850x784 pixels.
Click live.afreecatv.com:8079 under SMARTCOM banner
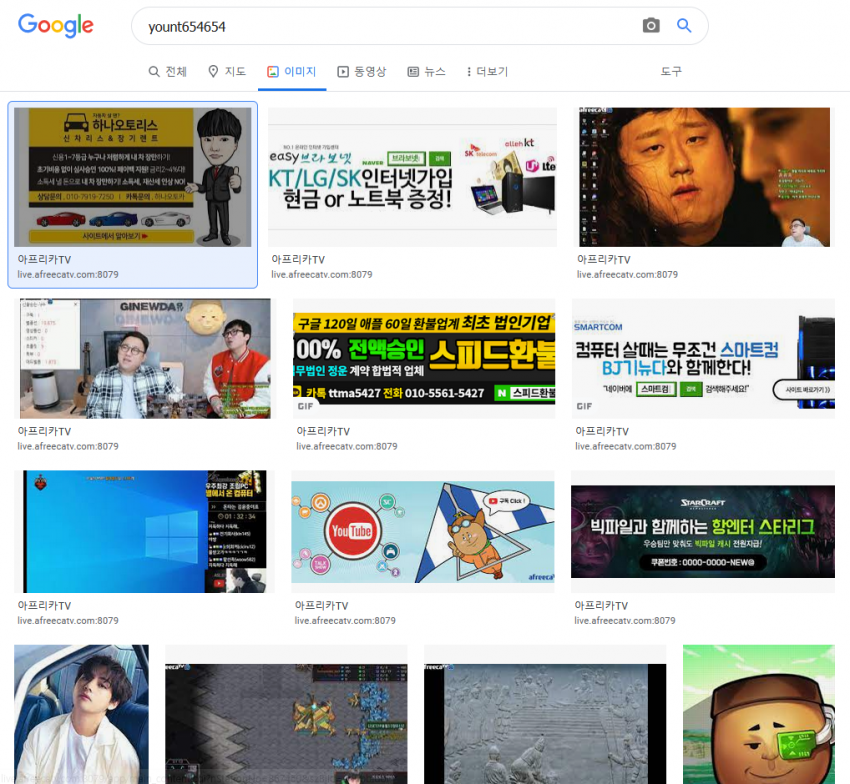click(x=626, y=446)
